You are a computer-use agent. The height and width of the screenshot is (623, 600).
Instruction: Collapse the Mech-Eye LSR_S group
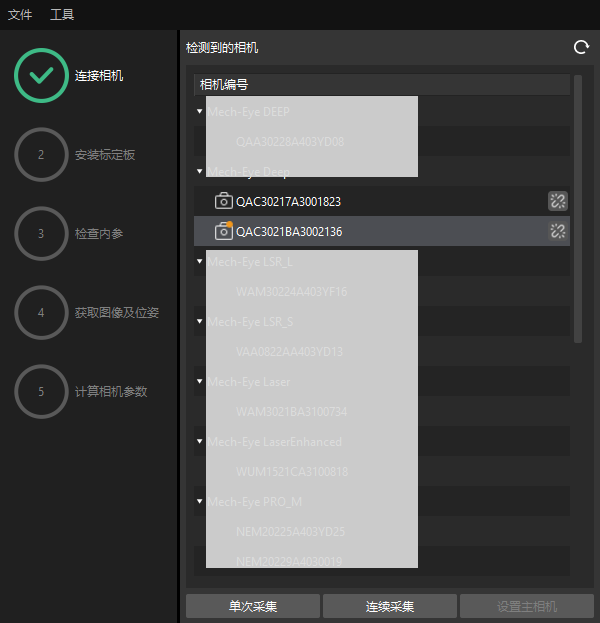point(199,321)
